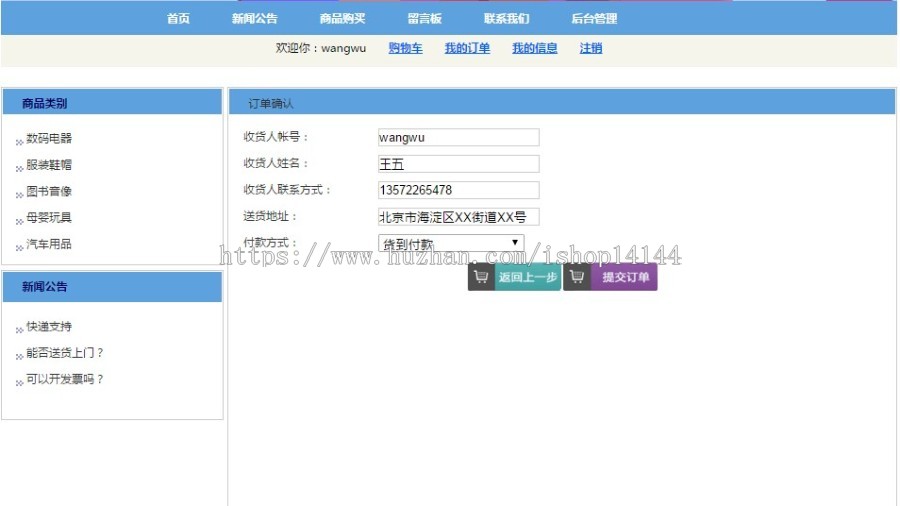The image size is (900, 506).
Task: Open the 首页 home menu item
Action: coord(178,18)
